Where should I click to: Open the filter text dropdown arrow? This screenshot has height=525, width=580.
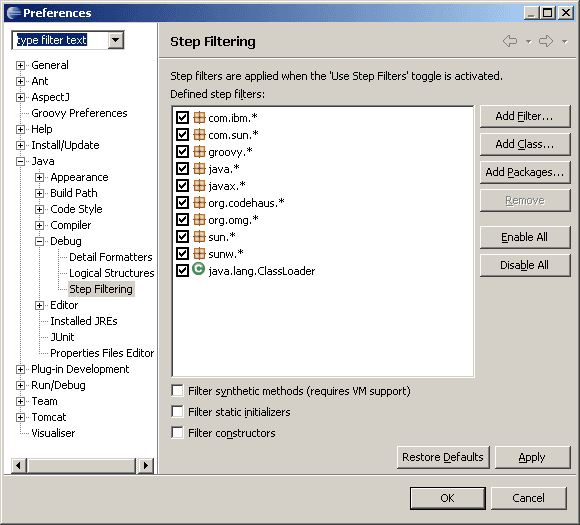tap(116, 40)
